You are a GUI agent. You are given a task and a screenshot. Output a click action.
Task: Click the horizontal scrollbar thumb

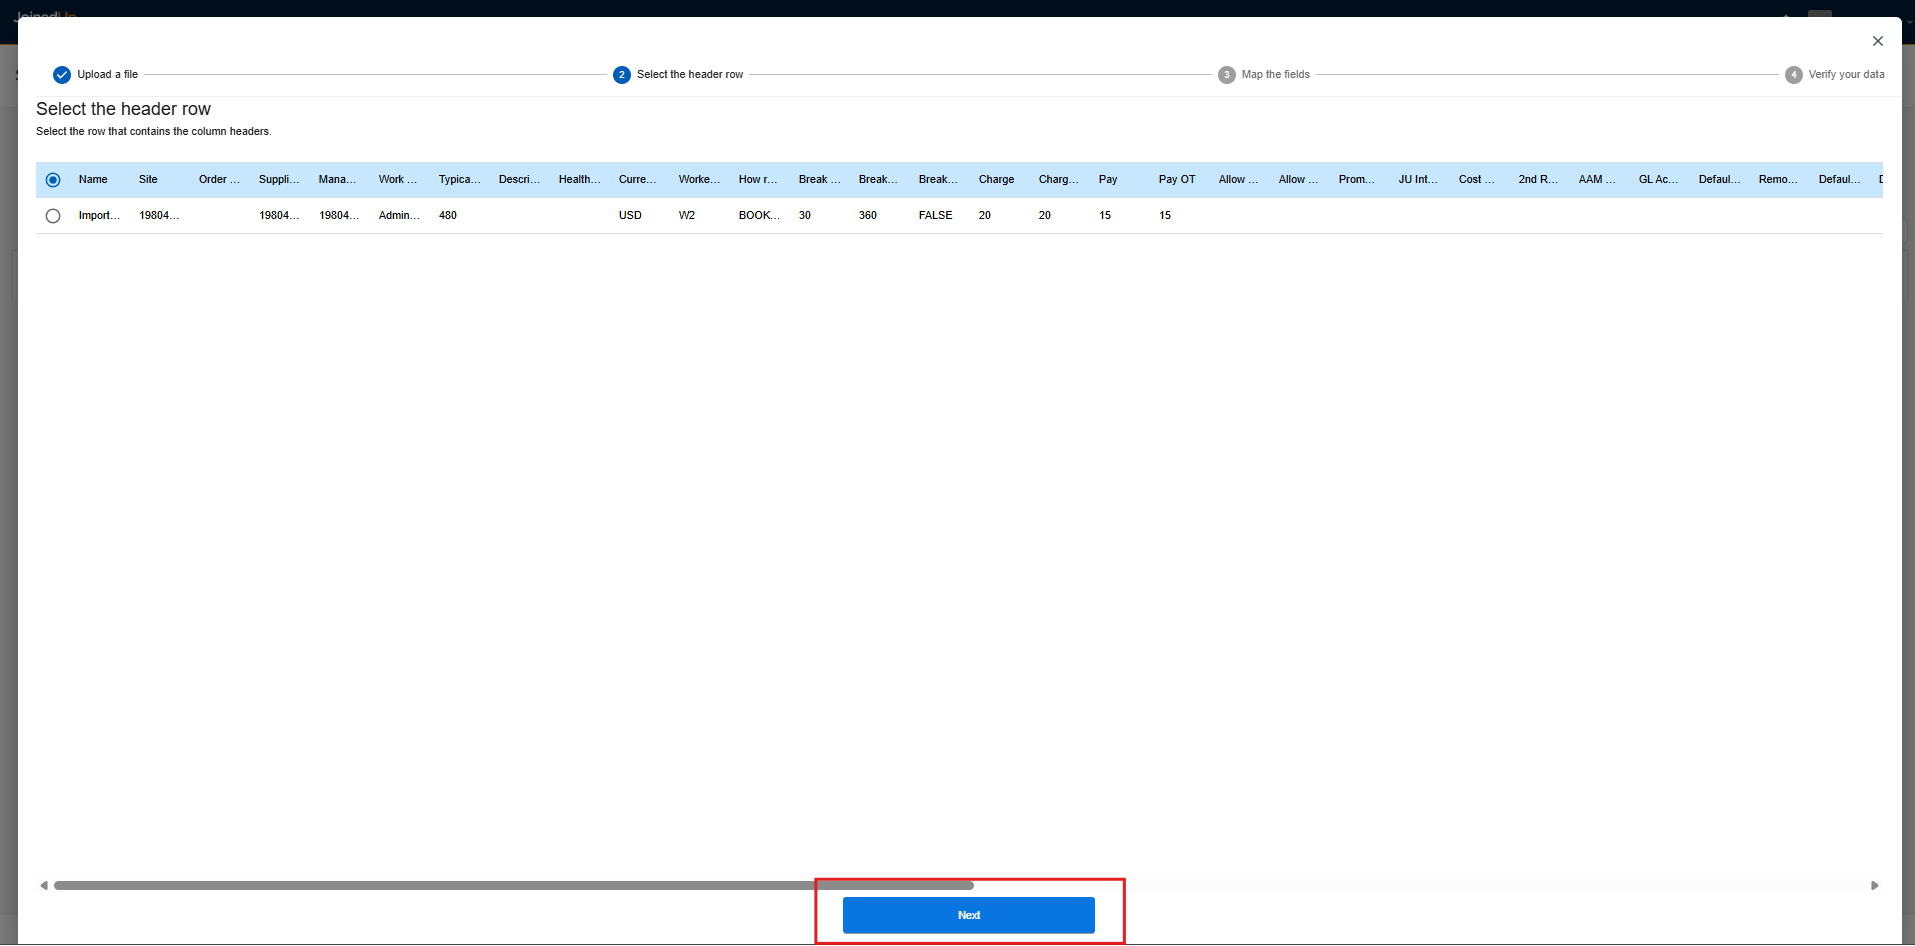coord(513,886)
